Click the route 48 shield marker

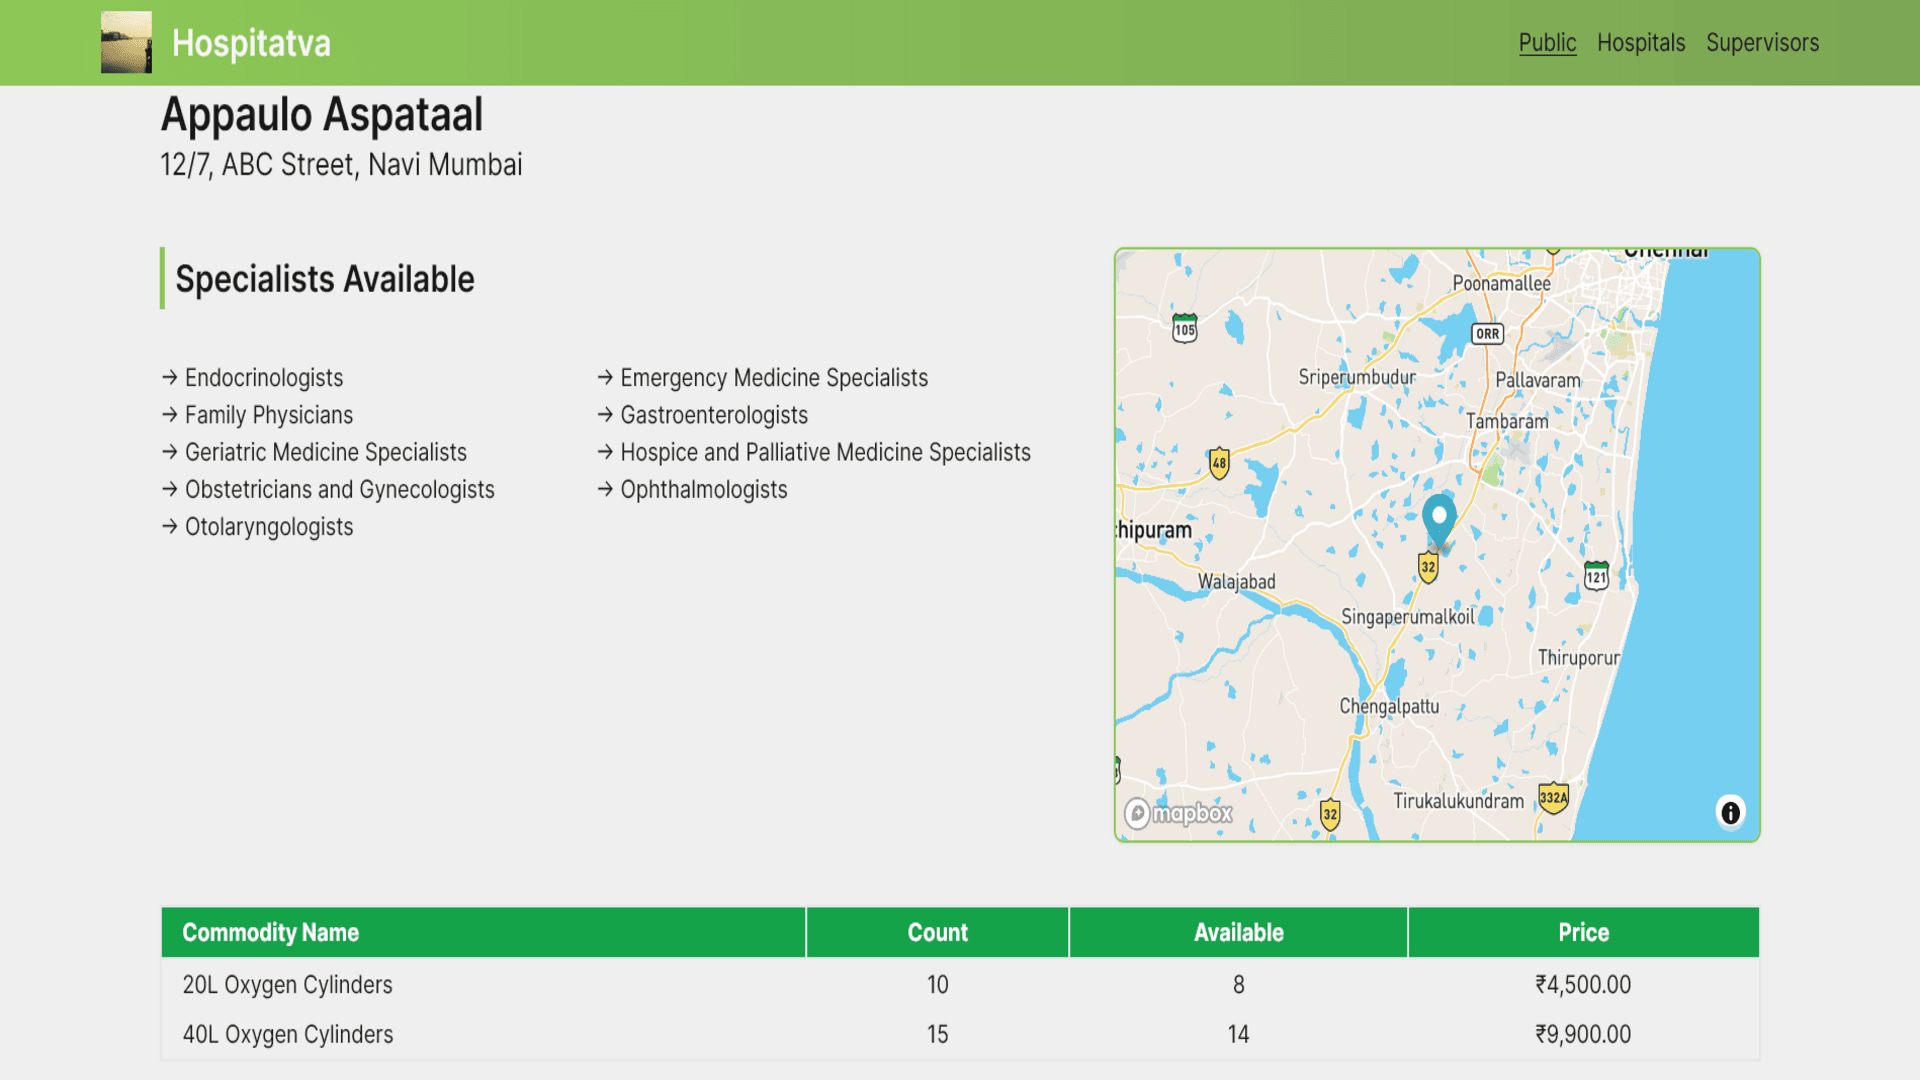1219,463
